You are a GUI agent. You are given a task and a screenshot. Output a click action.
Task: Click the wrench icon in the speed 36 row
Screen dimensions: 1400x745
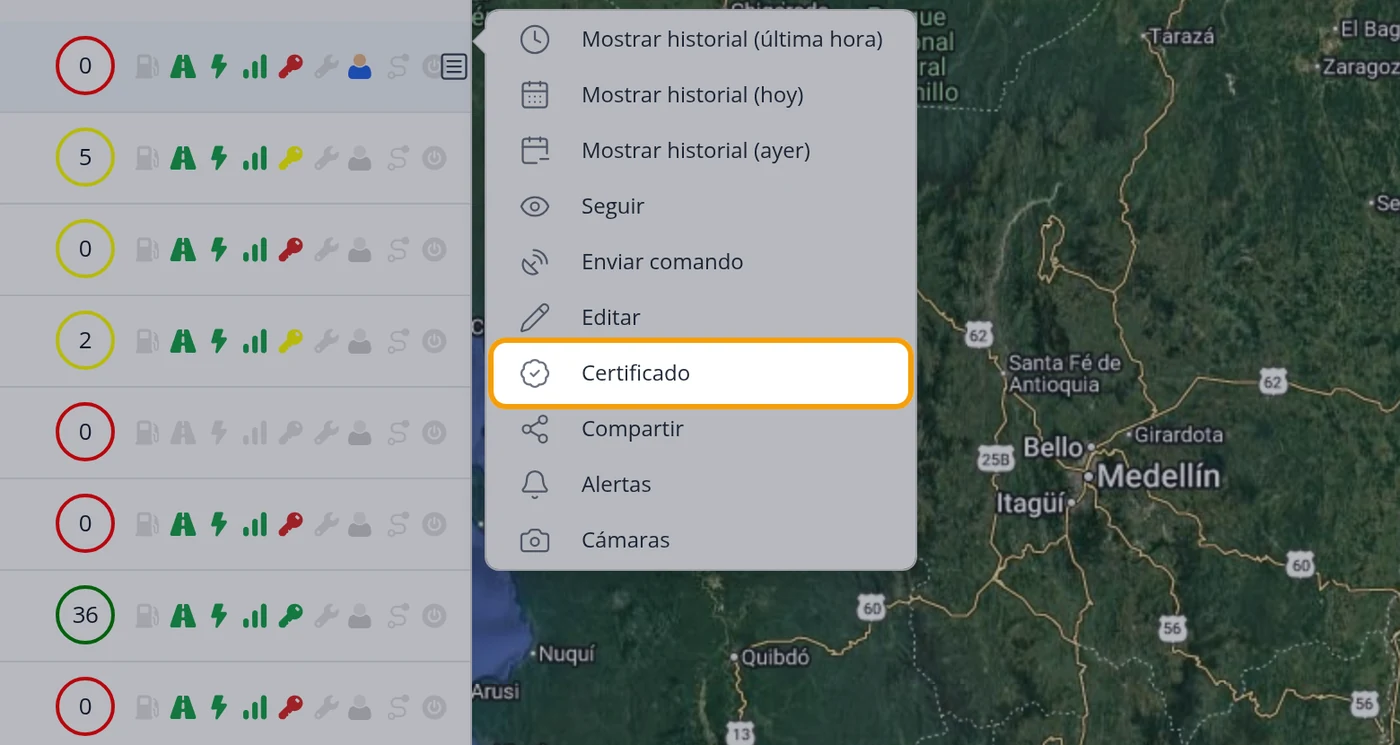(326, 615)
